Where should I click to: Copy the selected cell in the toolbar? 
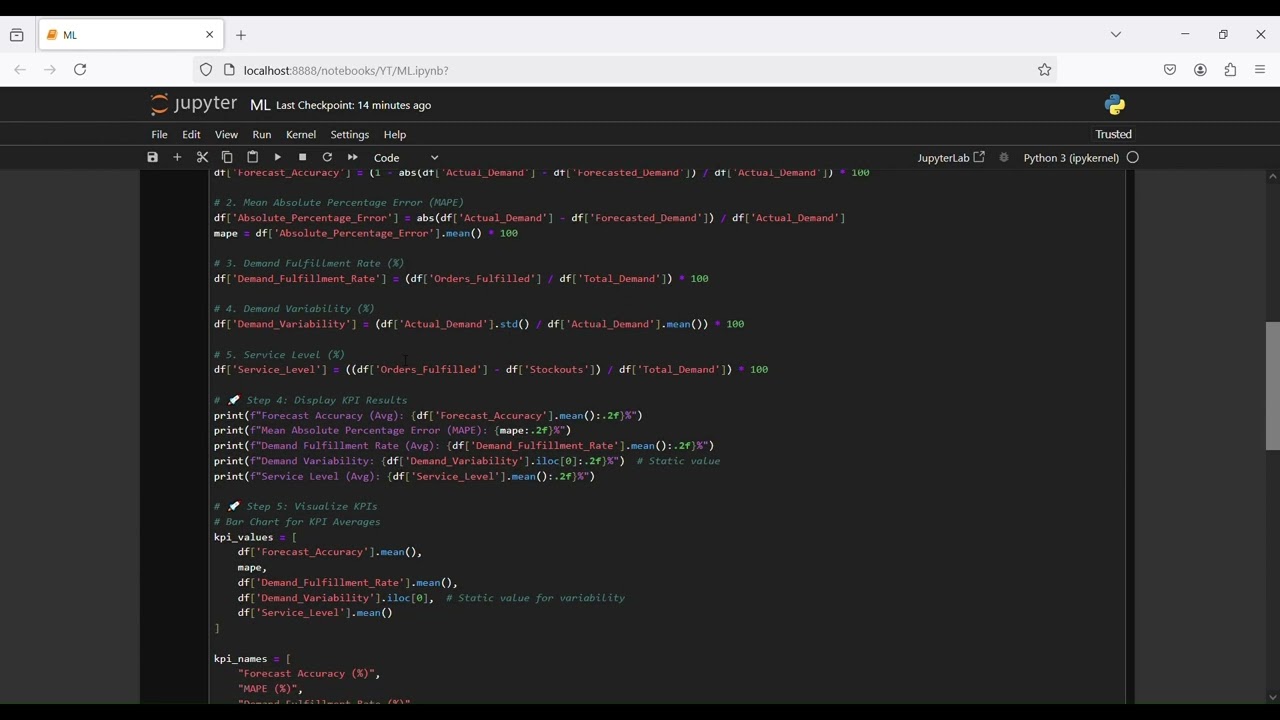[x=228, y=158]
